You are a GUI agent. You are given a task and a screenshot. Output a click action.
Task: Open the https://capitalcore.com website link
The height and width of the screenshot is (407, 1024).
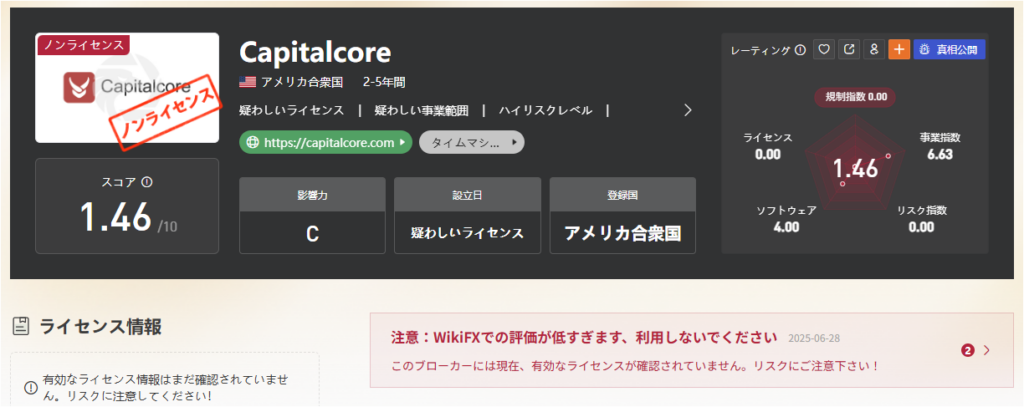(x=326, y=142)
